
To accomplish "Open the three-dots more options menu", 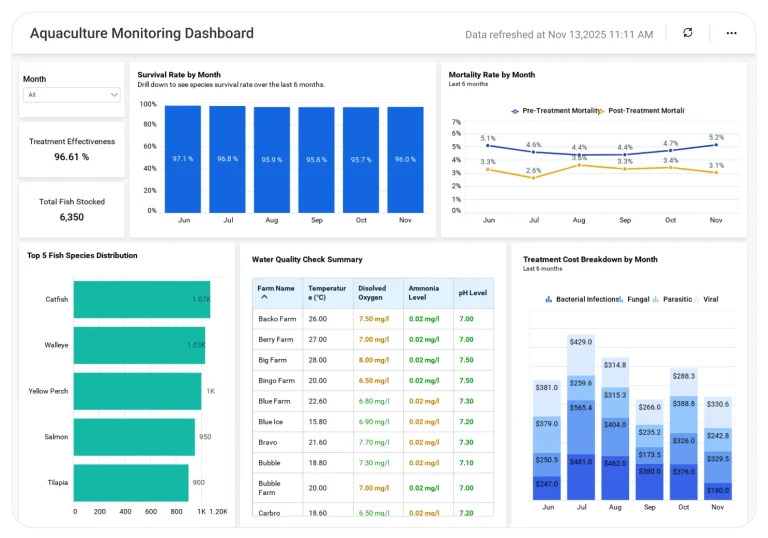I will coord(731,33).
